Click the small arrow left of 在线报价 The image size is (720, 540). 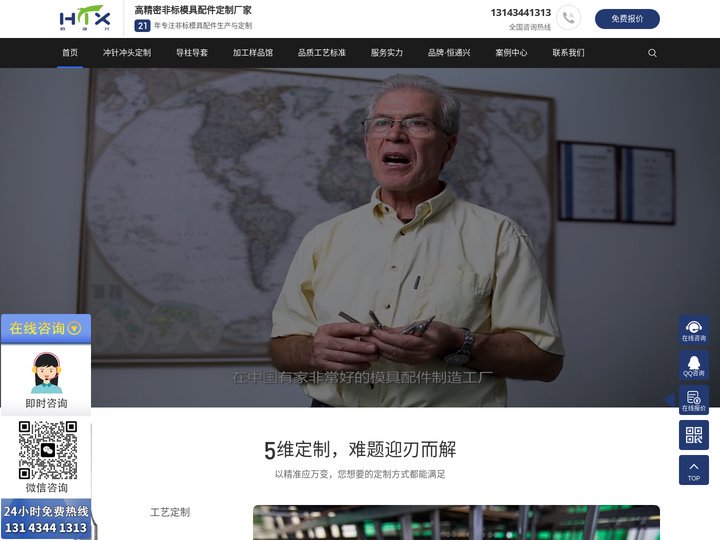pos(669,399)
